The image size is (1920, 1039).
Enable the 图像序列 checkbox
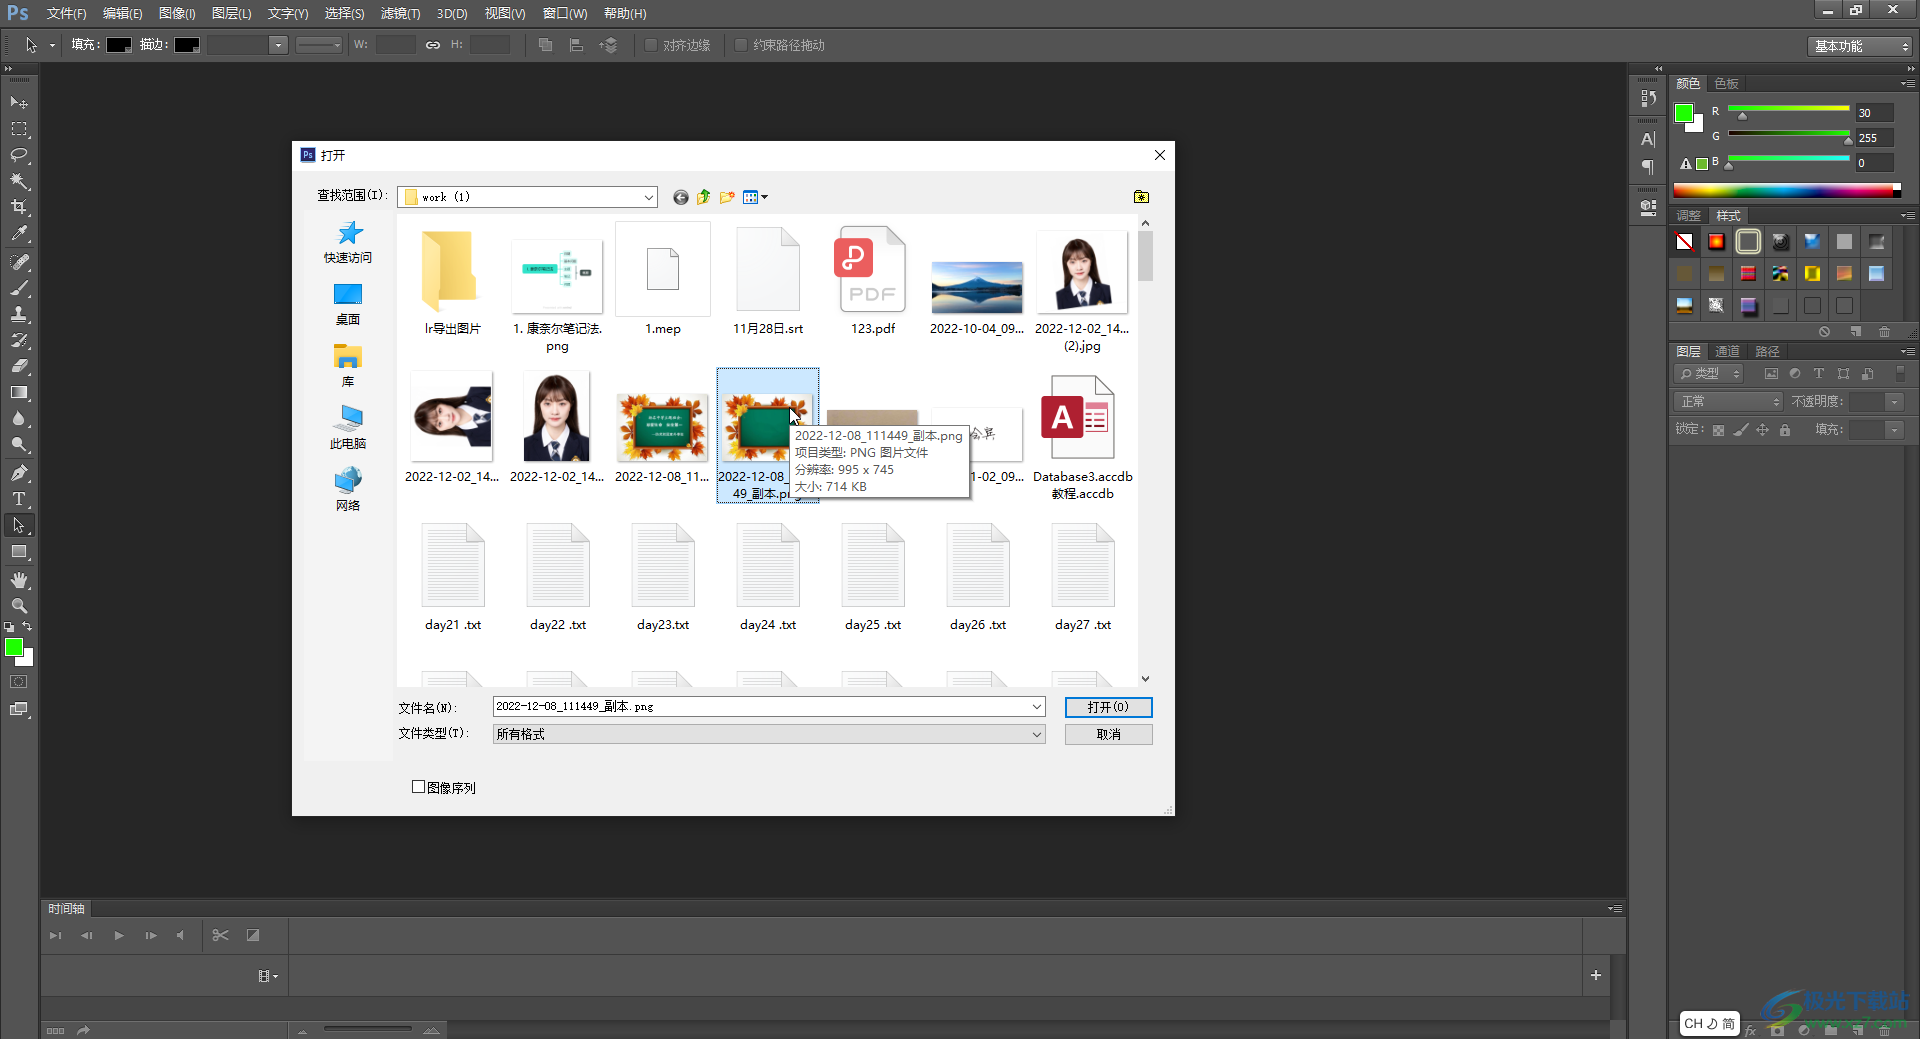[419, 787]
